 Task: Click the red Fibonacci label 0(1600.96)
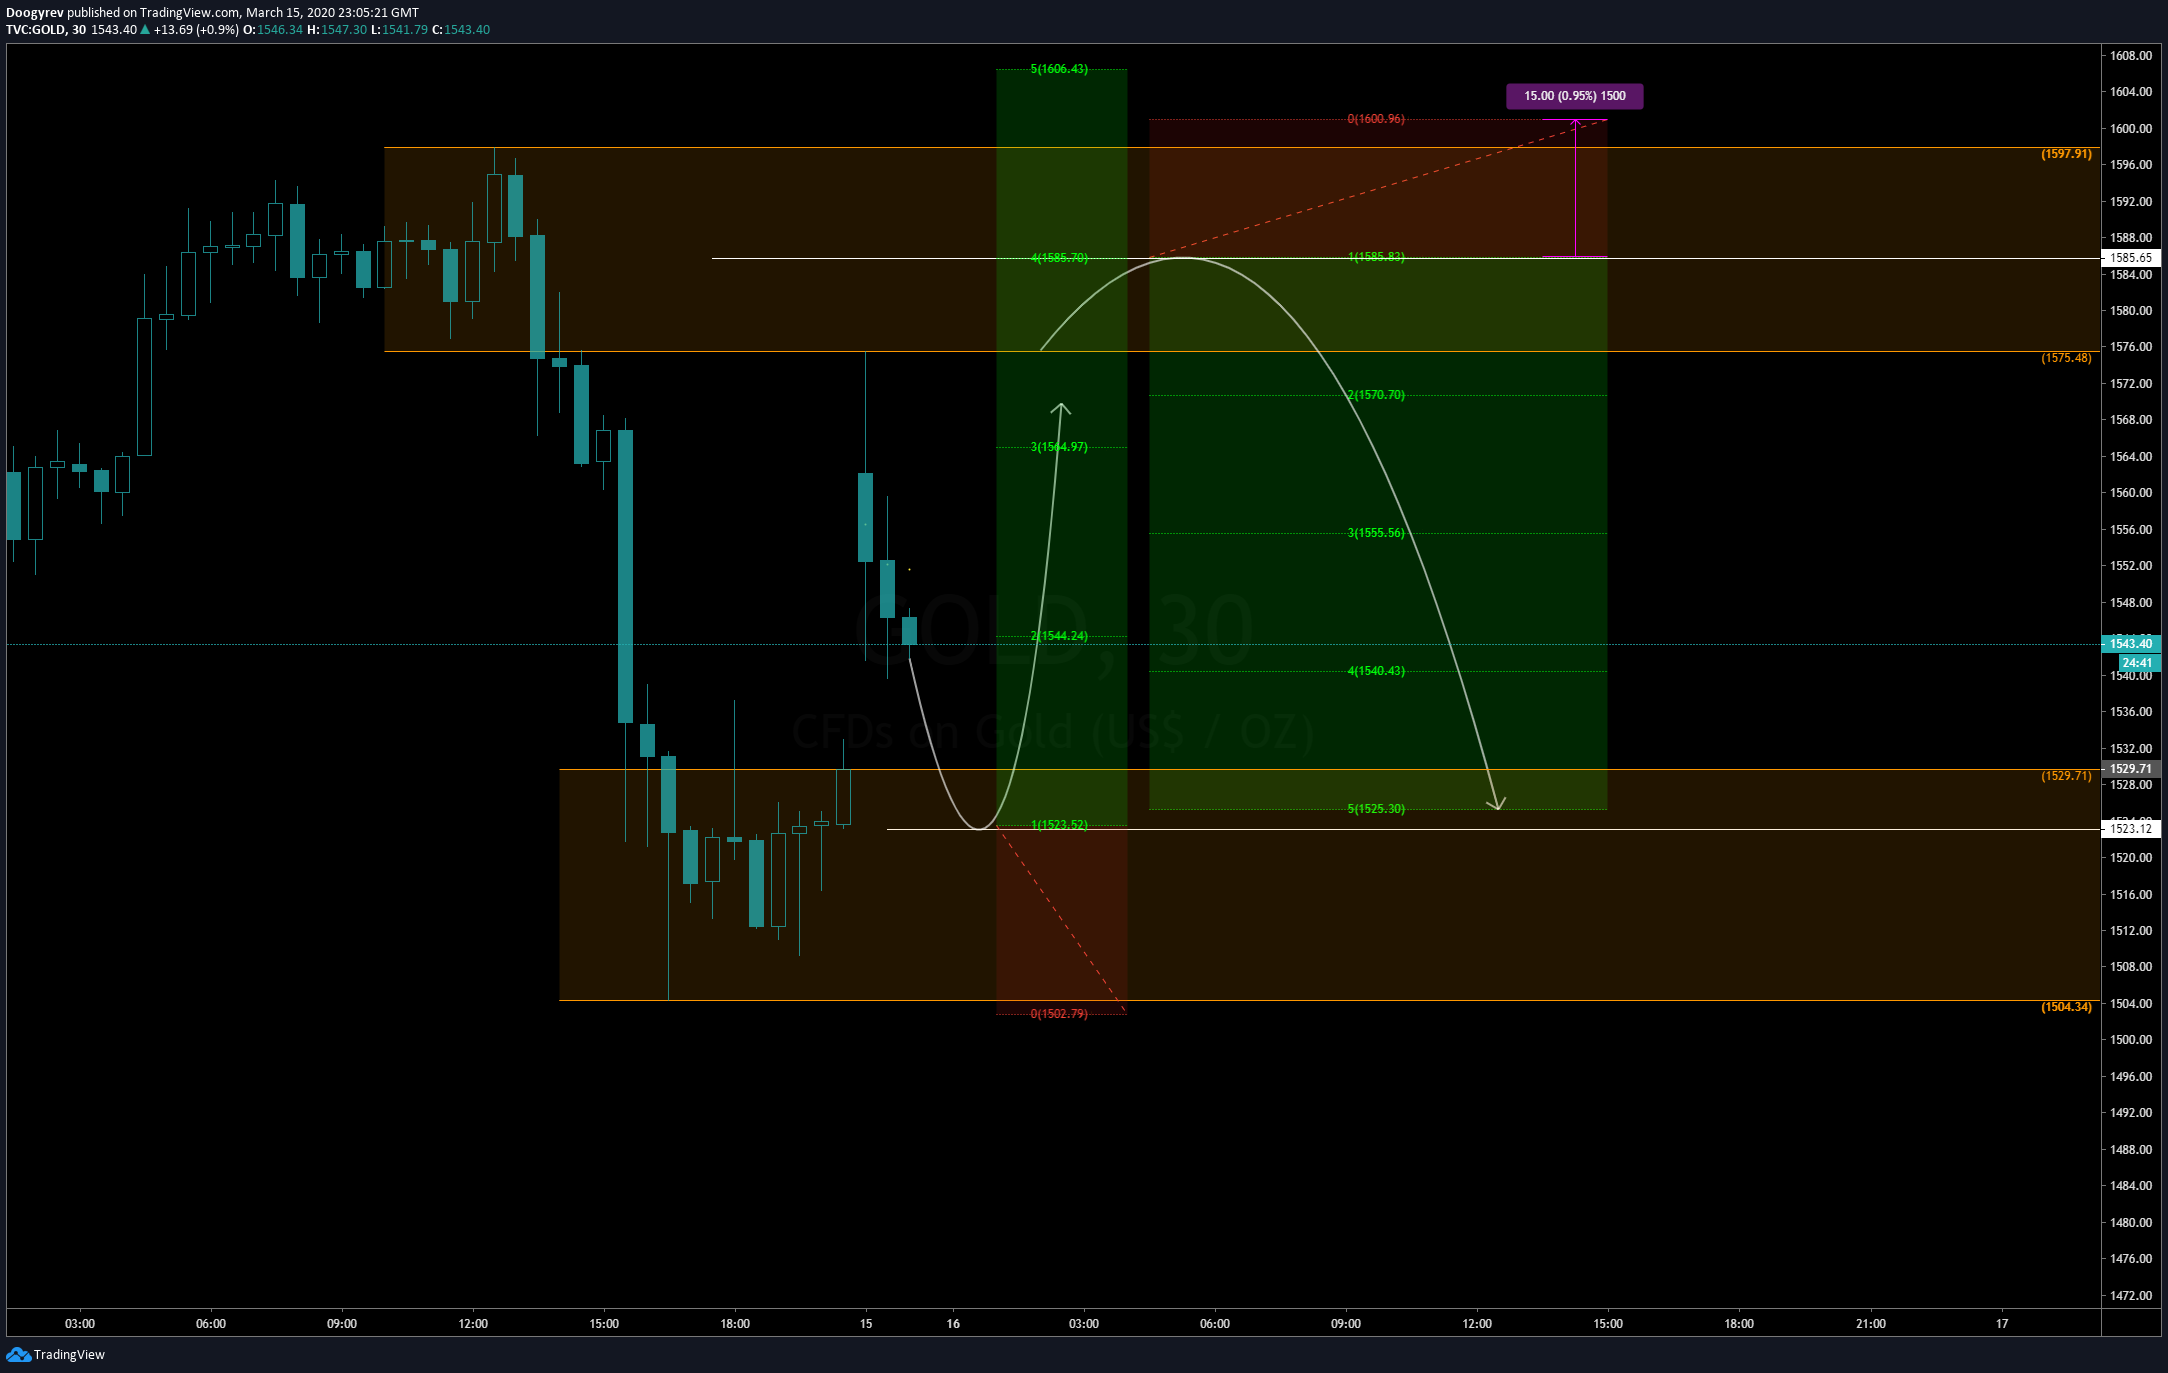coord(1376,119)
